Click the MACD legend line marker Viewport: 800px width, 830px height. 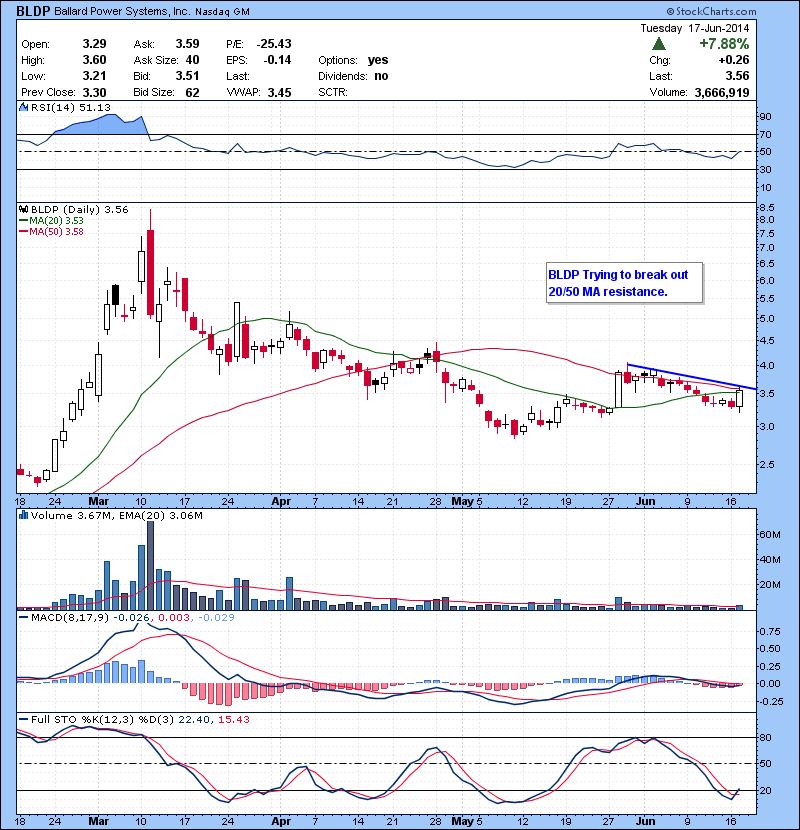(23, 617)
